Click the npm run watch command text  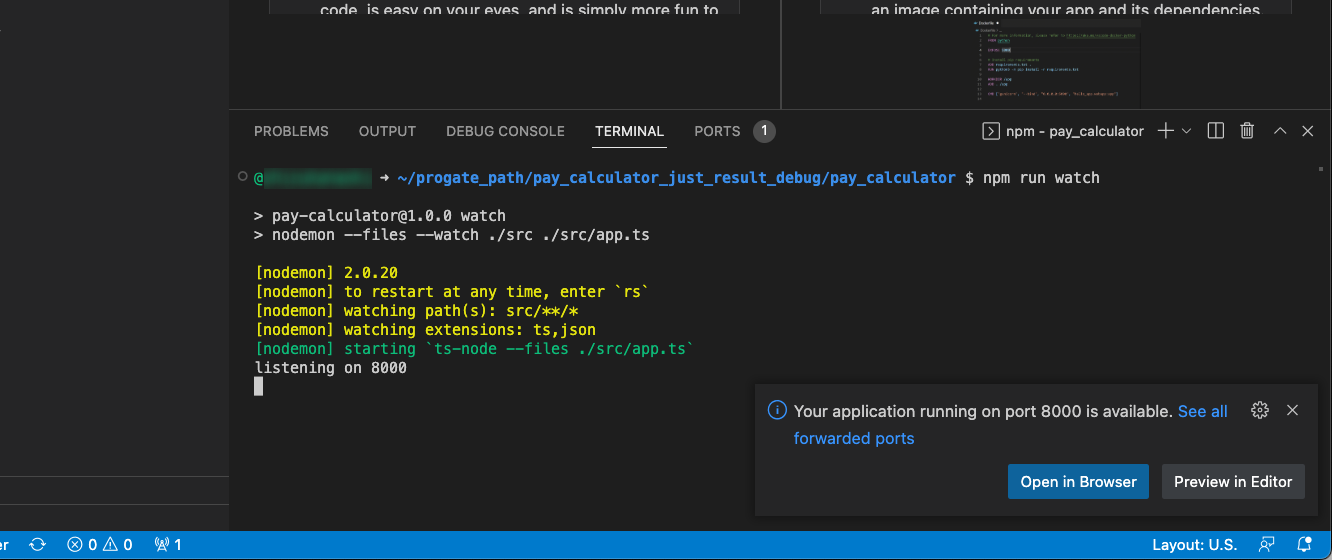[x=1041, y=178]
